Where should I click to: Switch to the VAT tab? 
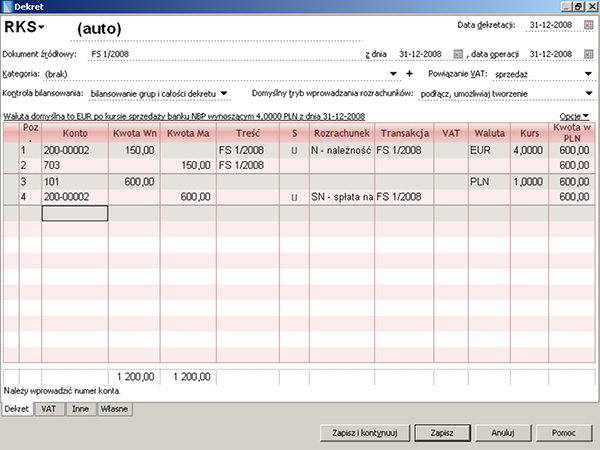point(48,409)
